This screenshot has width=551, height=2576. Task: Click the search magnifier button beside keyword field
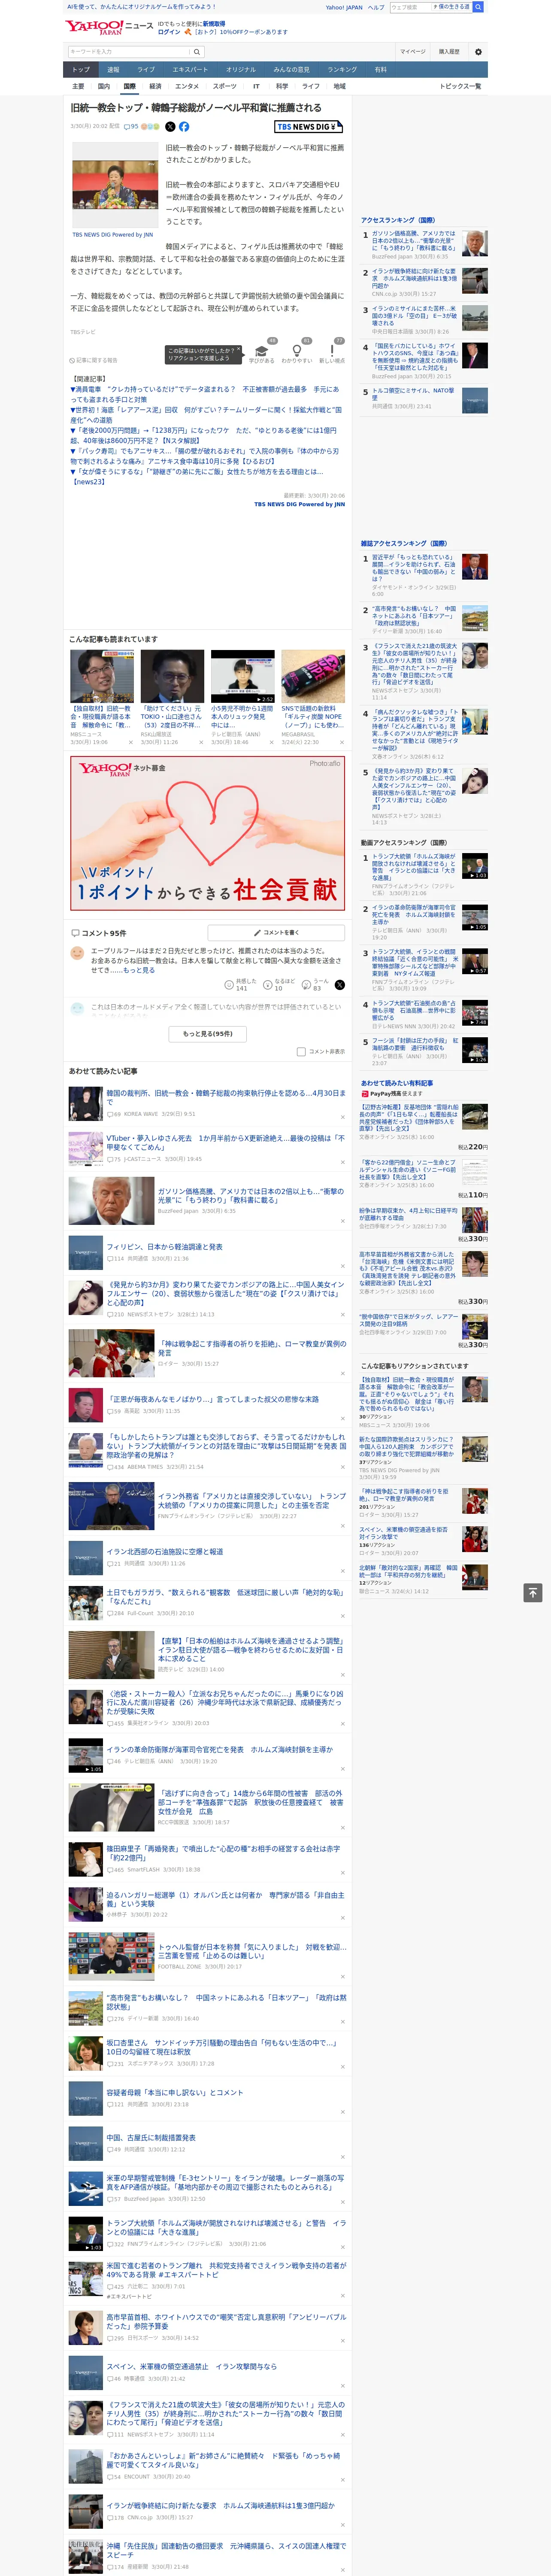[197, 52]
